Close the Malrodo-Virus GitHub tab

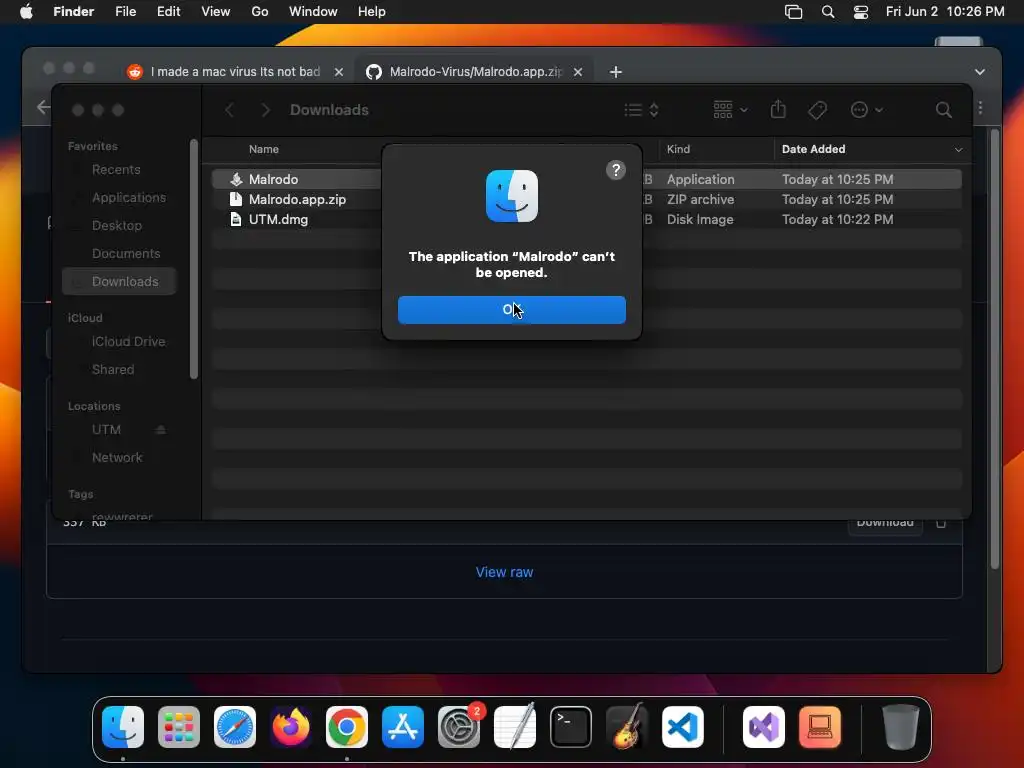(x=578, y=72)
